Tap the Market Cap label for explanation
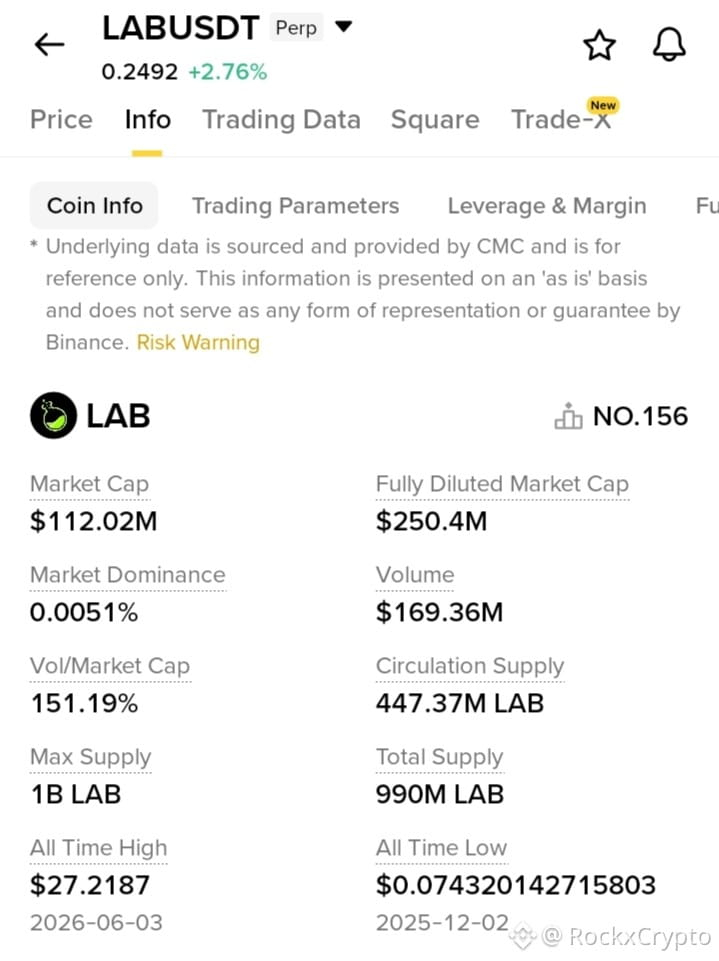Viewport: 719px width, 961px height. click(x=89, y=484)
